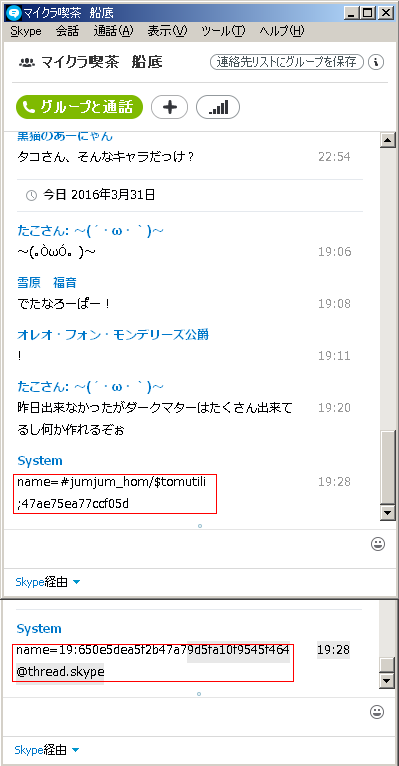Save group with 連絡先リストにグループを保存 button

pos(287,62)
